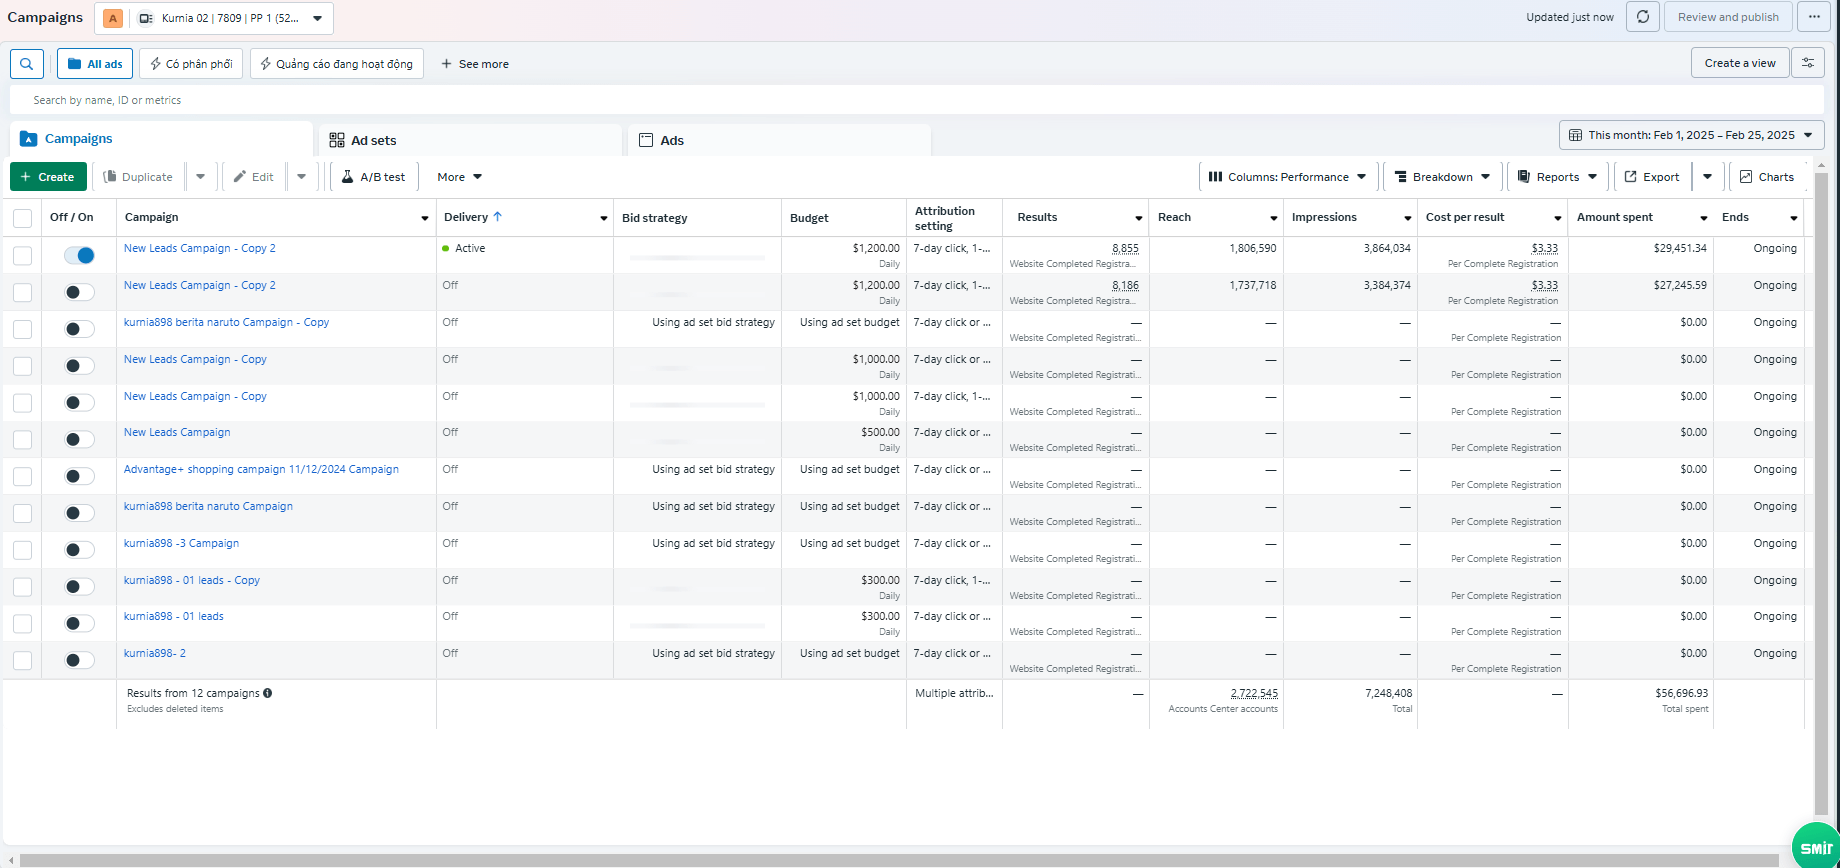Open the view settings sliders icon

pyautogui.click(x=1808, y=63)
